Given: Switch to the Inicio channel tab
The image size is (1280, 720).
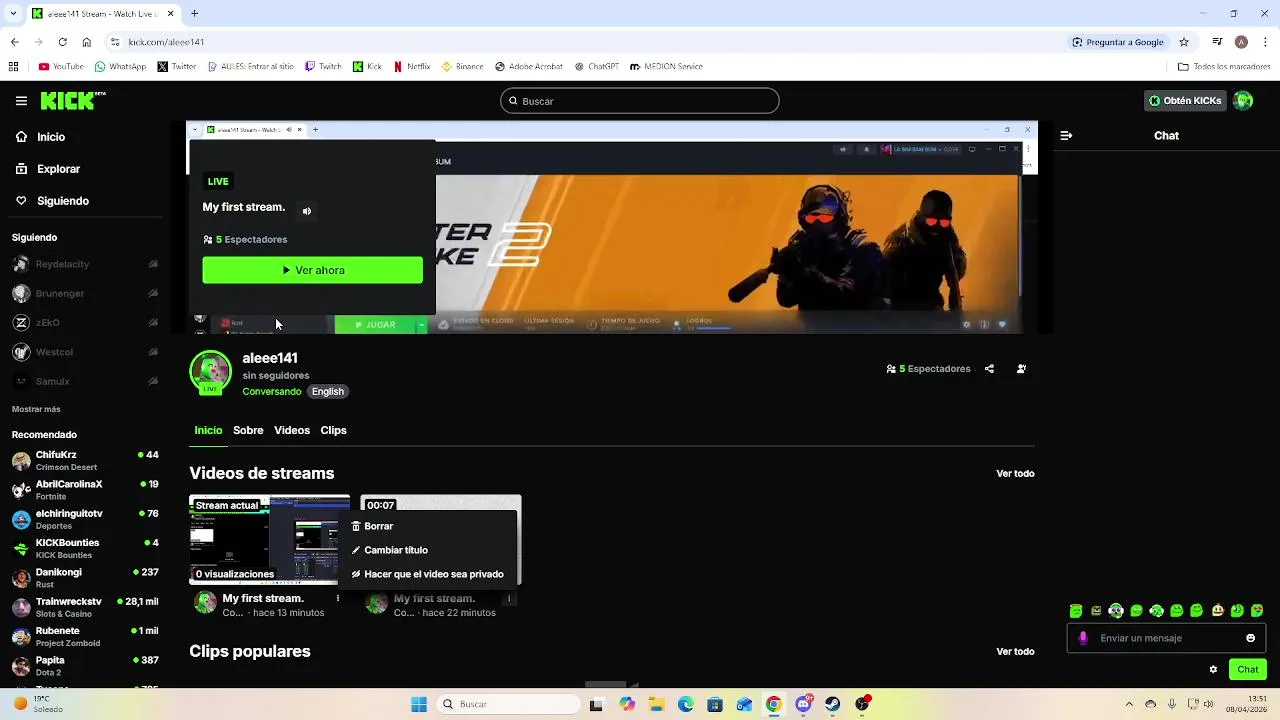Looking at the screenshot, I should [x=208, y=431].
